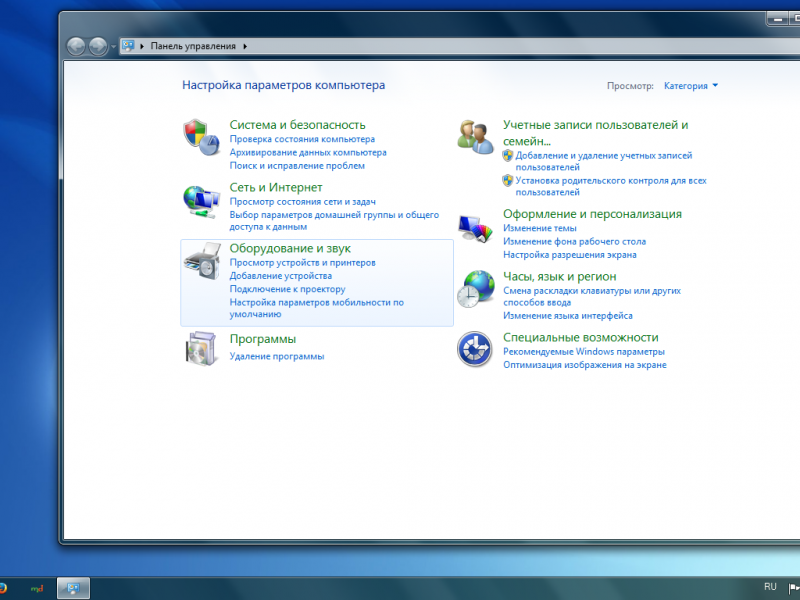
Task: Expand the arrow before Панель управления breadcrumb
Action: [142, 46]
